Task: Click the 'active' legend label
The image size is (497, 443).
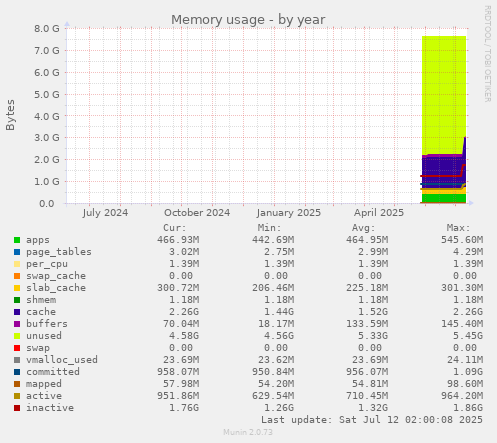Action: click(44, 396)
